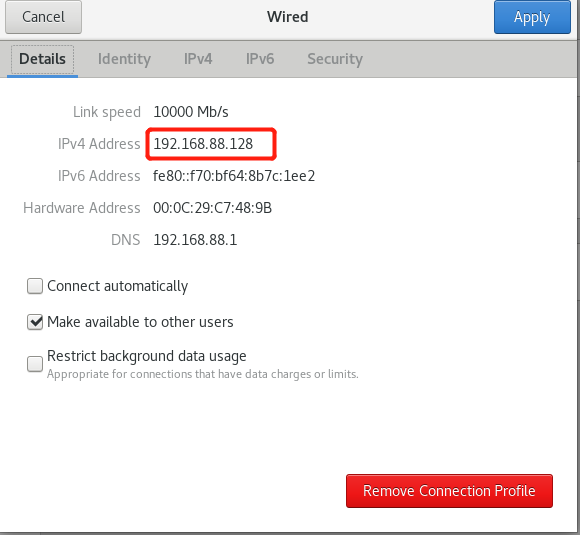
Task: Apply the wired connection settings
Action: pyautogui.click(x=532, y=17)
